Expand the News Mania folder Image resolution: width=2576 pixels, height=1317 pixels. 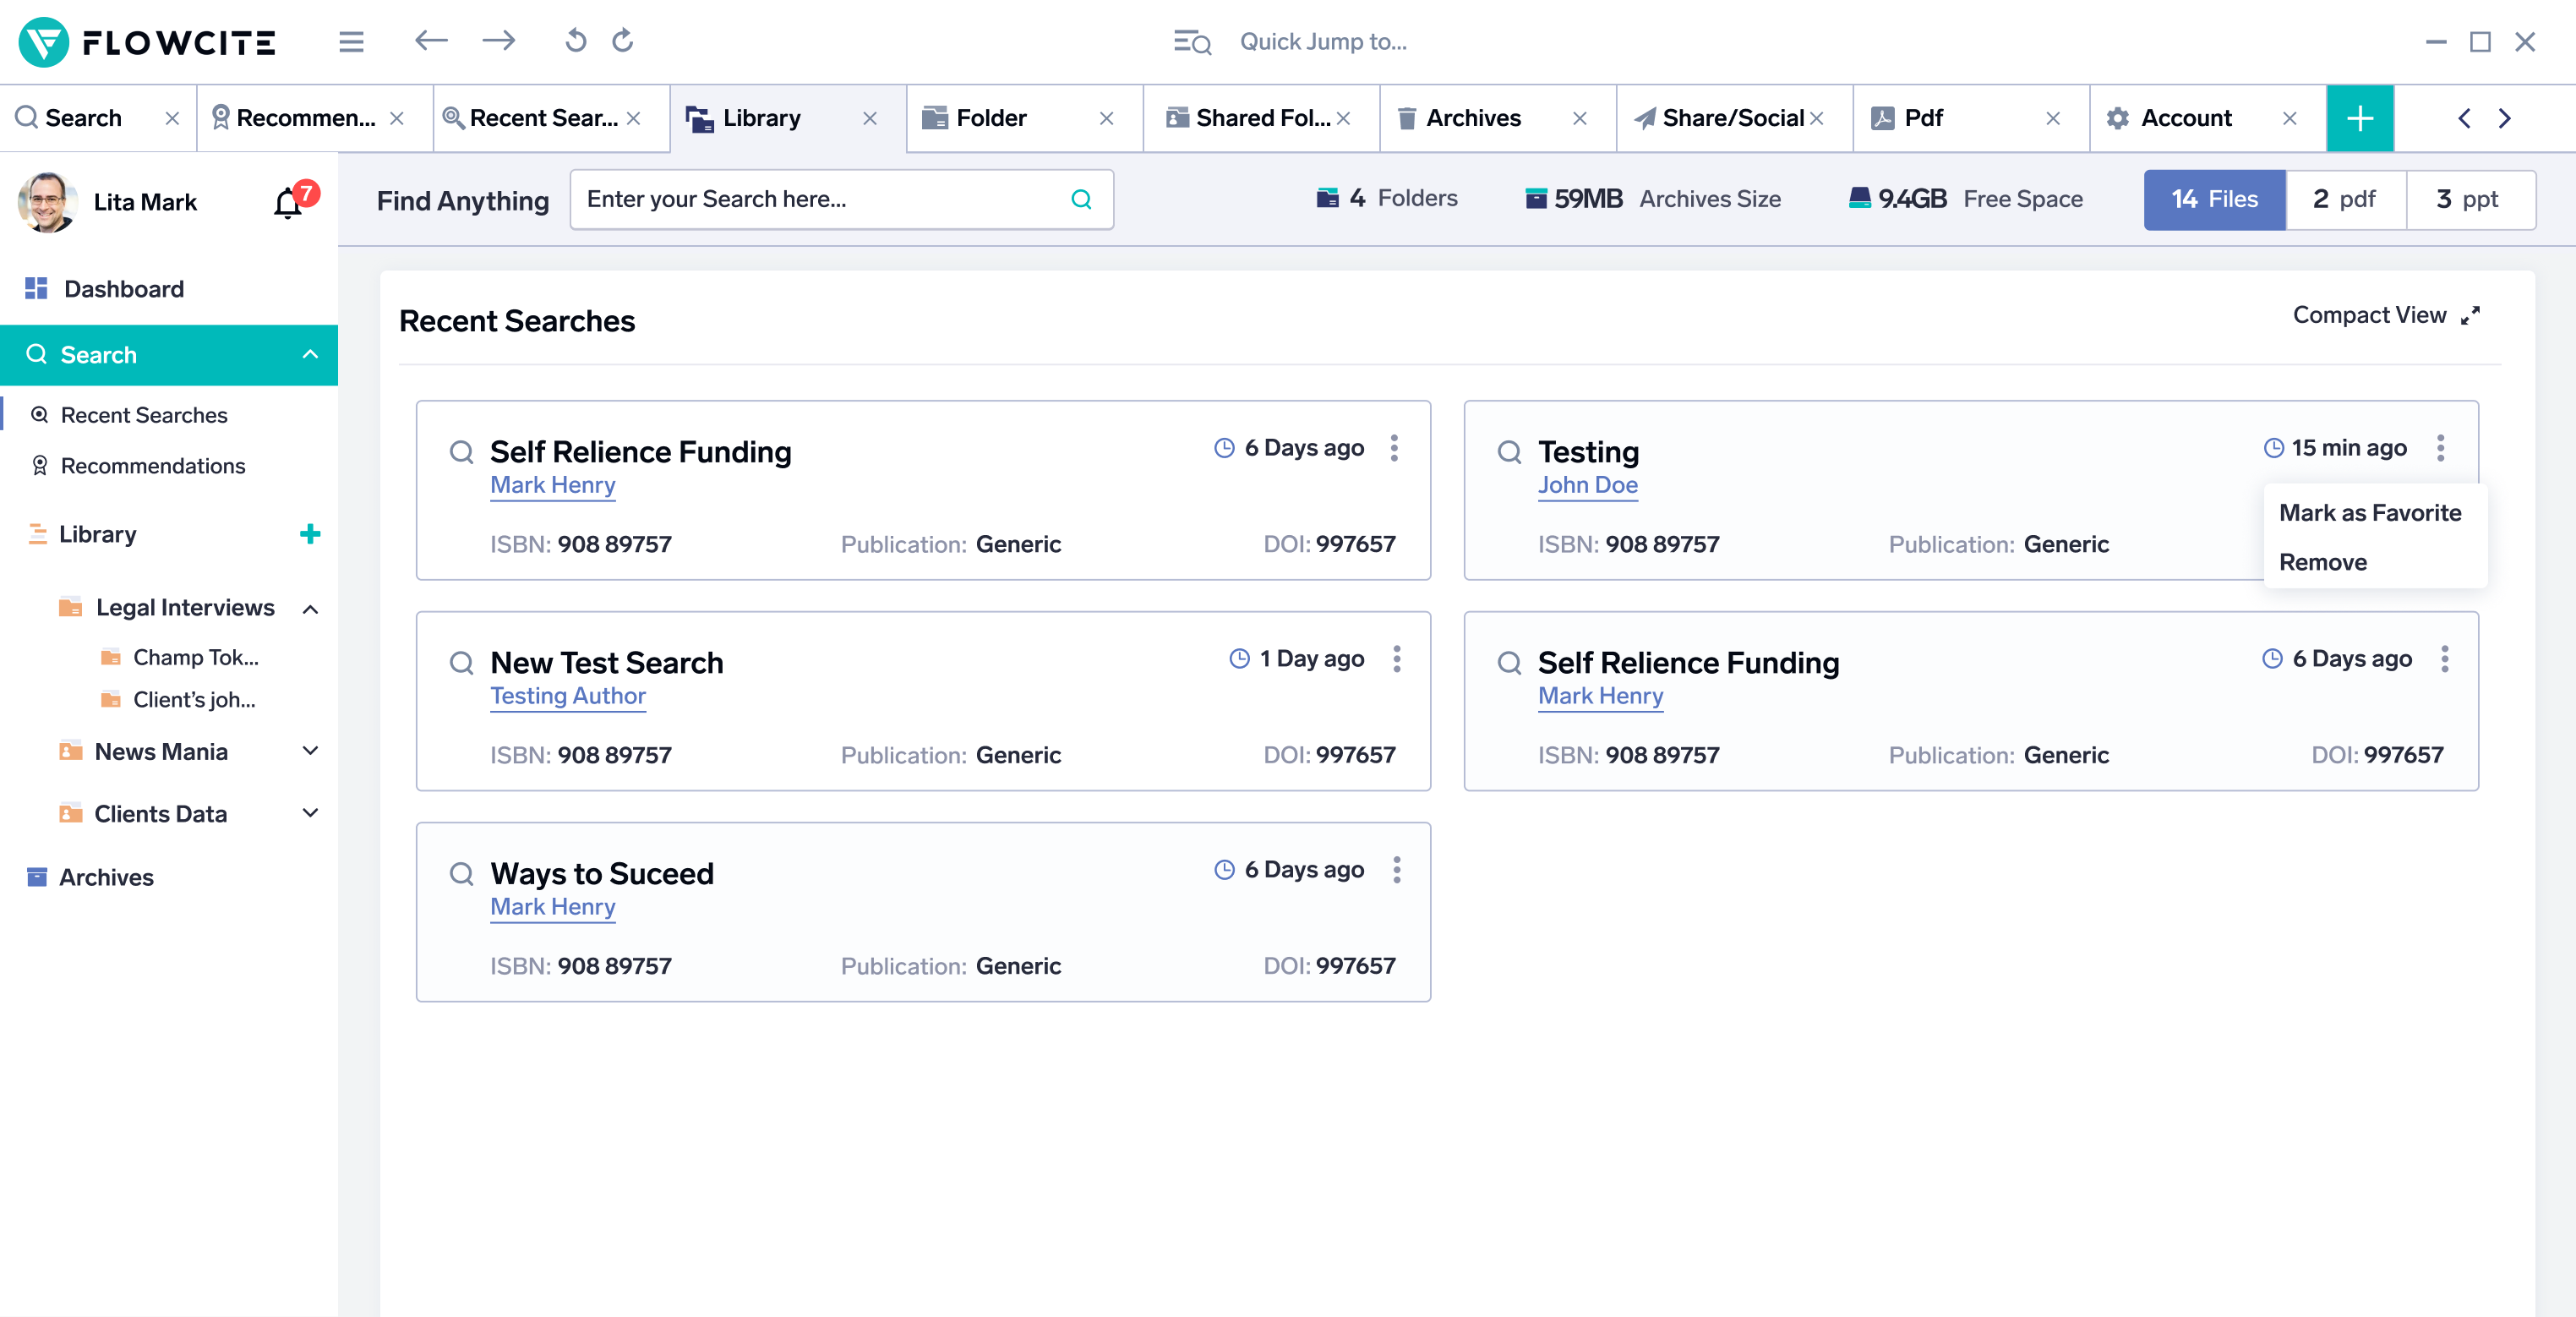[311, 751]
